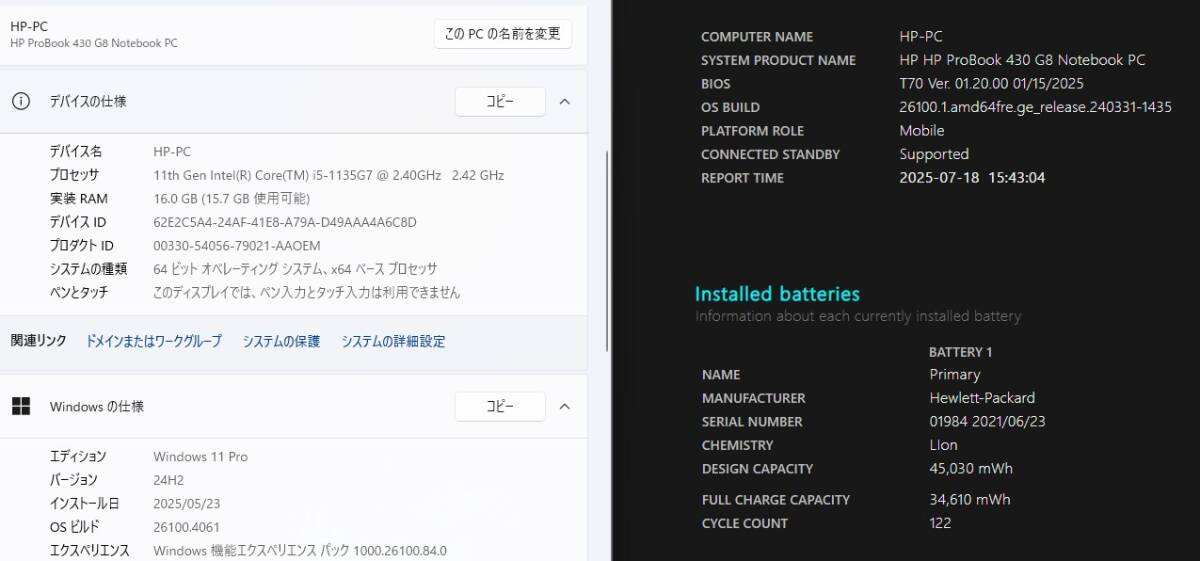
Task: Select the pen and touch availability text
Action: 307,292
